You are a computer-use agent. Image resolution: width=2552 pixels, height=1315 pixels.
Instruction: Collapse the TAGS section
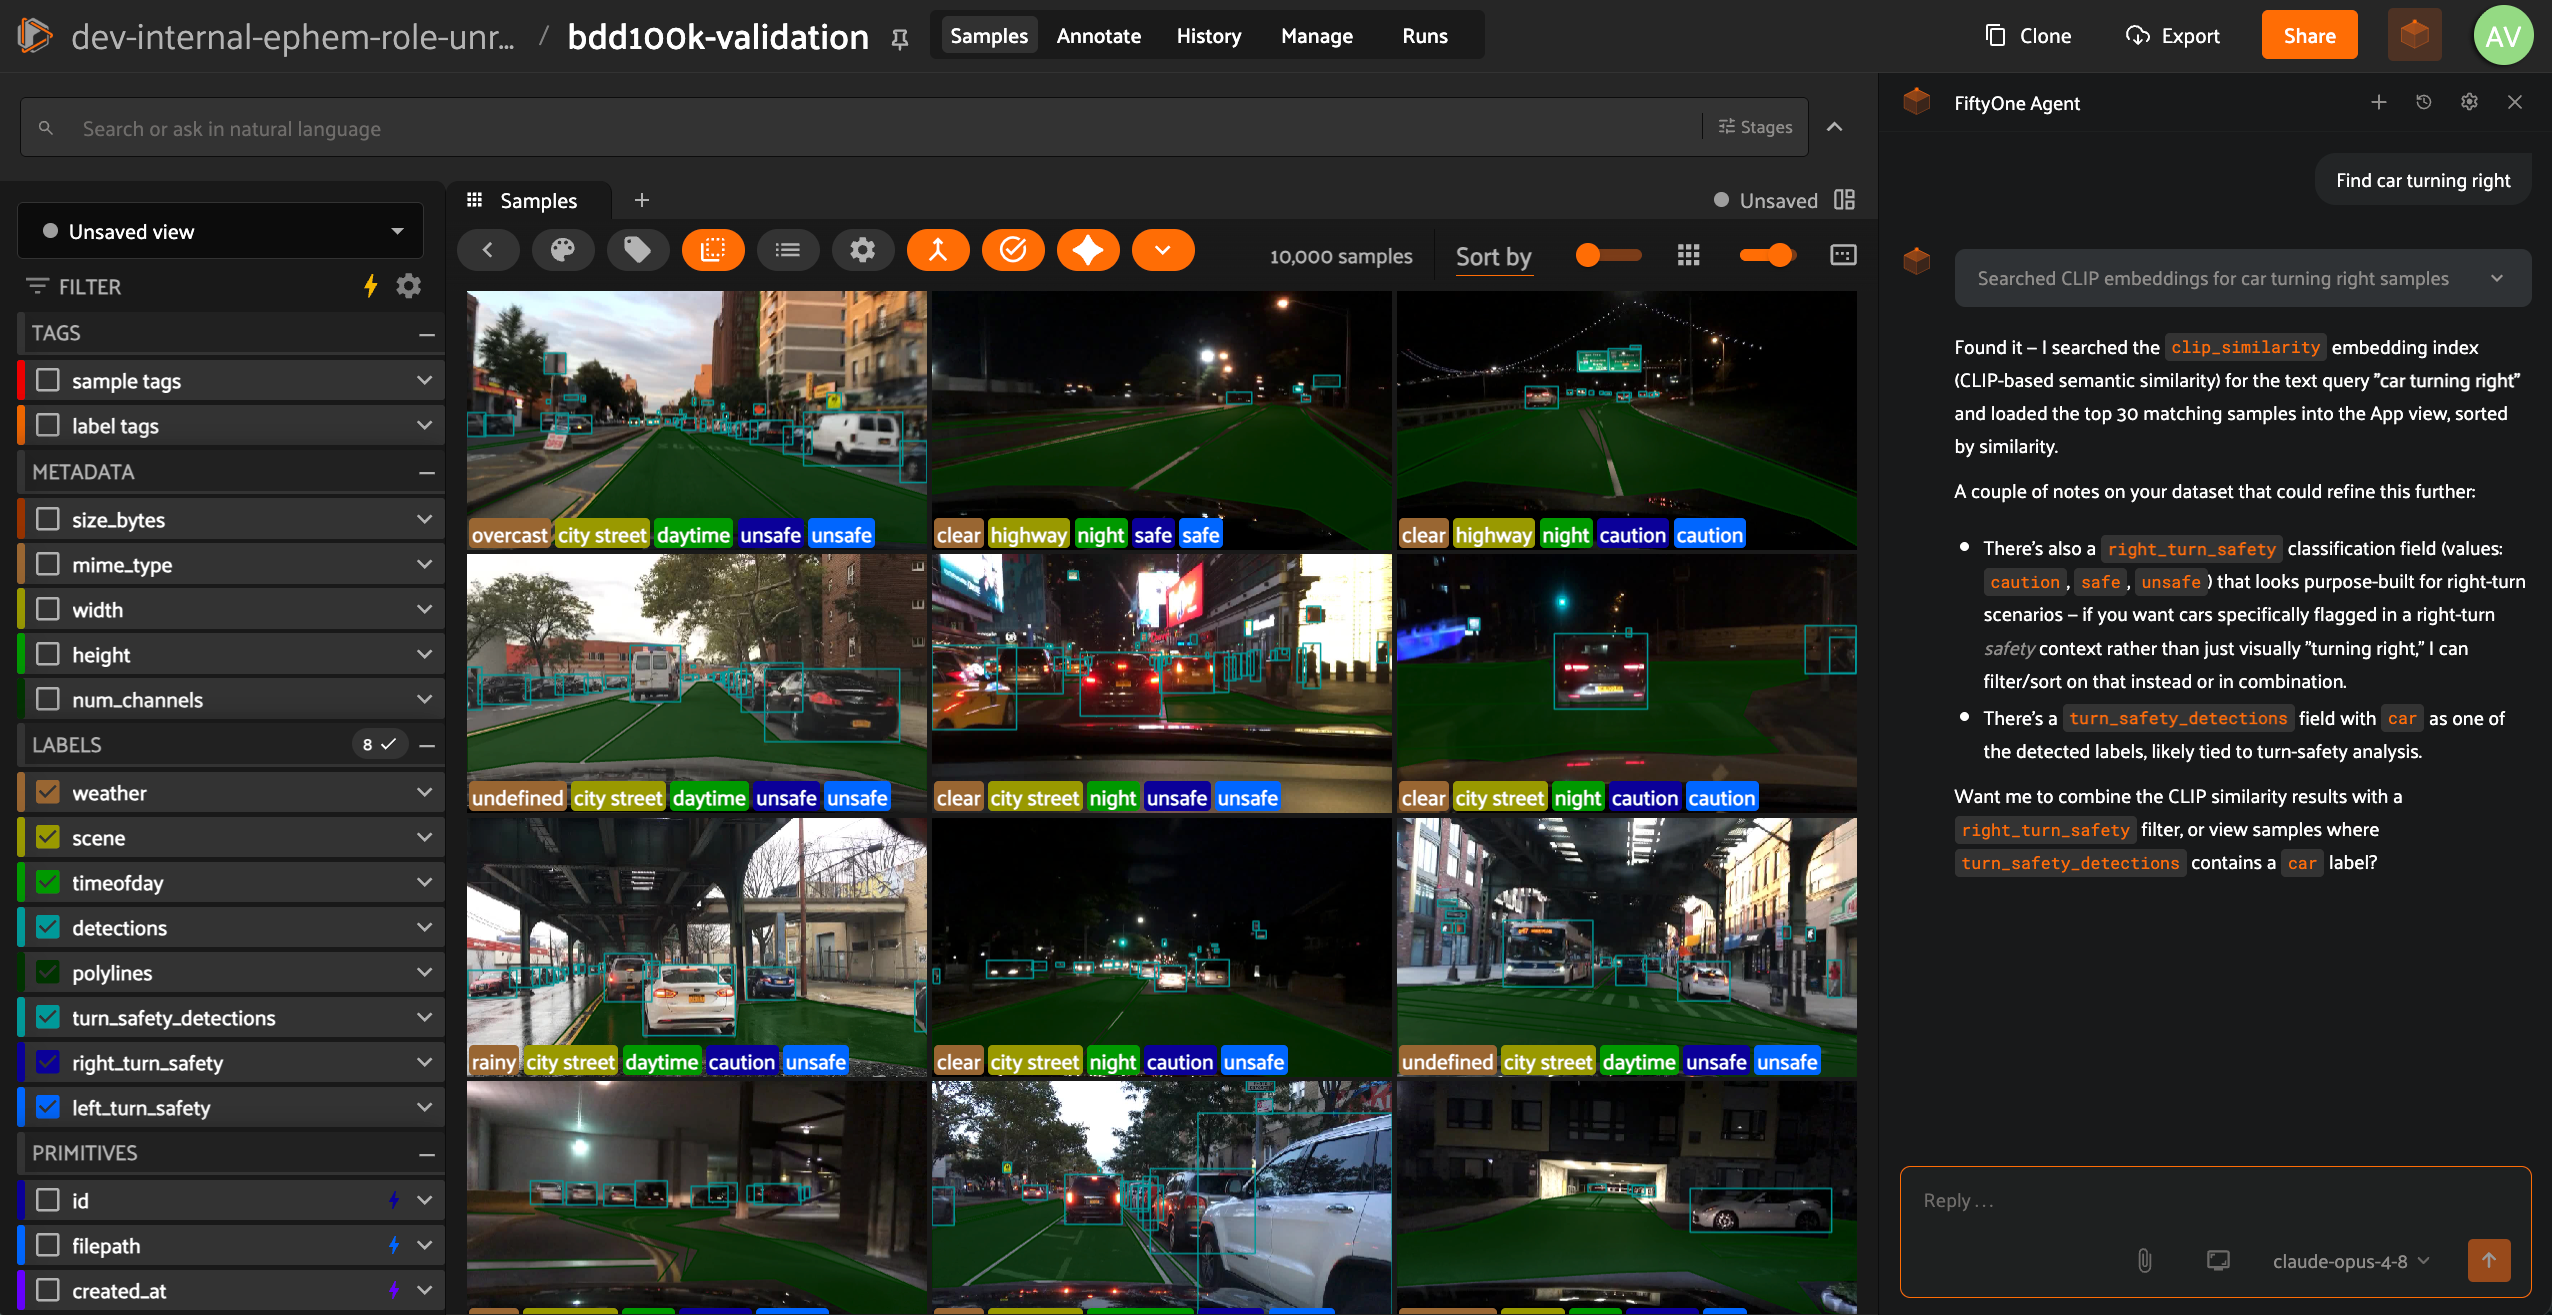click(427, 334)
